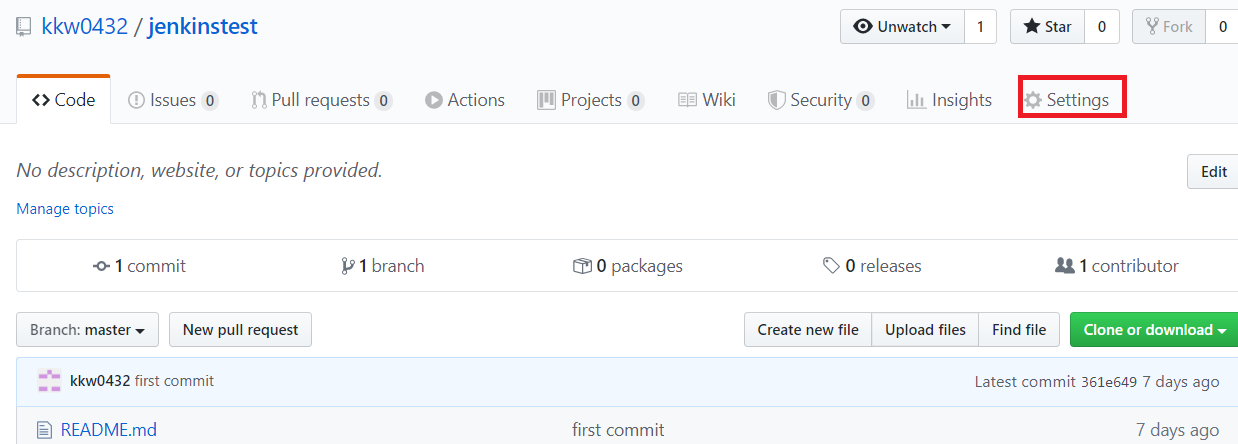Click the Manage topics link
Screen dimensions: 1238x444
[65, 209]
